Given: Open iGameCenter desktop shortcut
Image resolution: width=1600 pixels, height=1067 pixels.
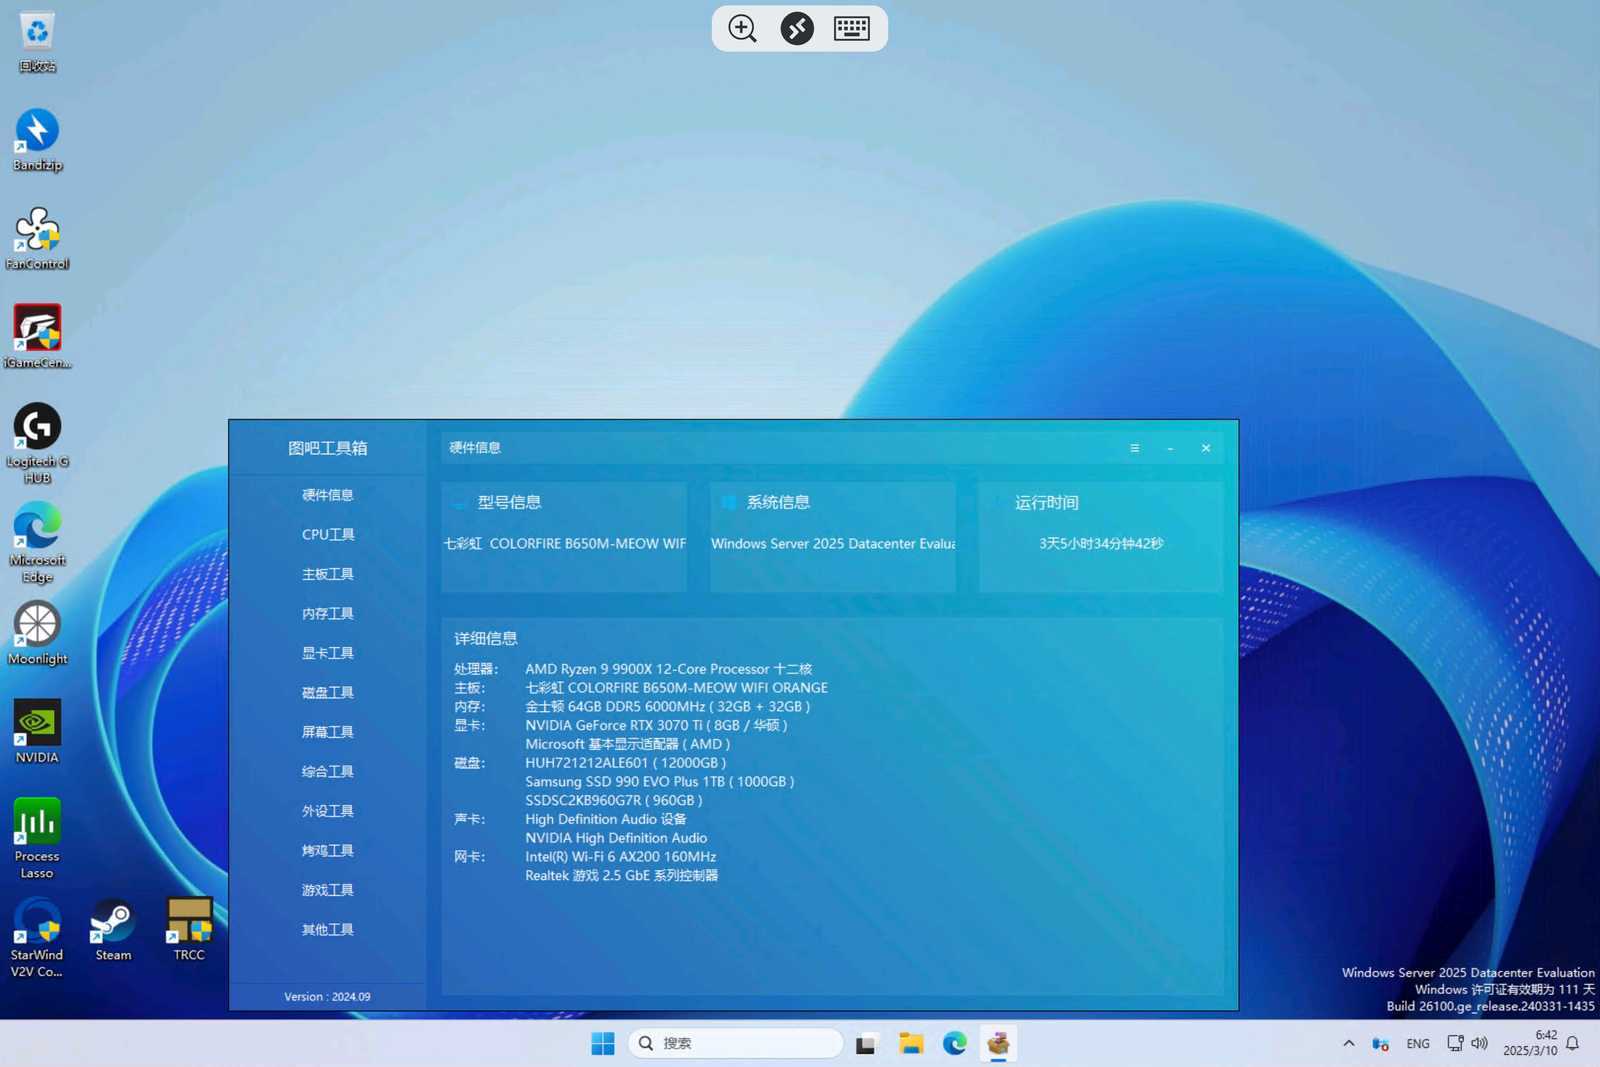Looking at the screenshot, I should pyautogui.click(x=37, y=338).
